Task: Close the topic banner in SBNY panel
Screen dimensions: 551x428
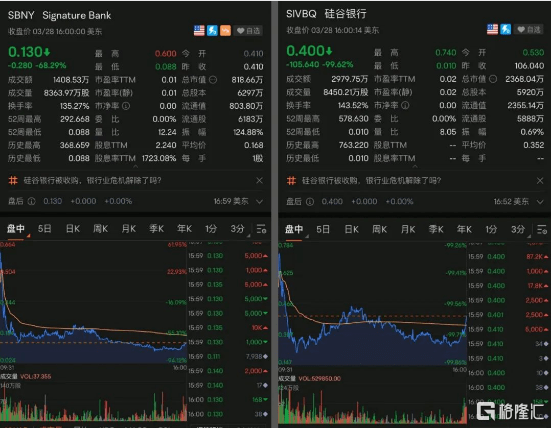Action: (259, 181)
